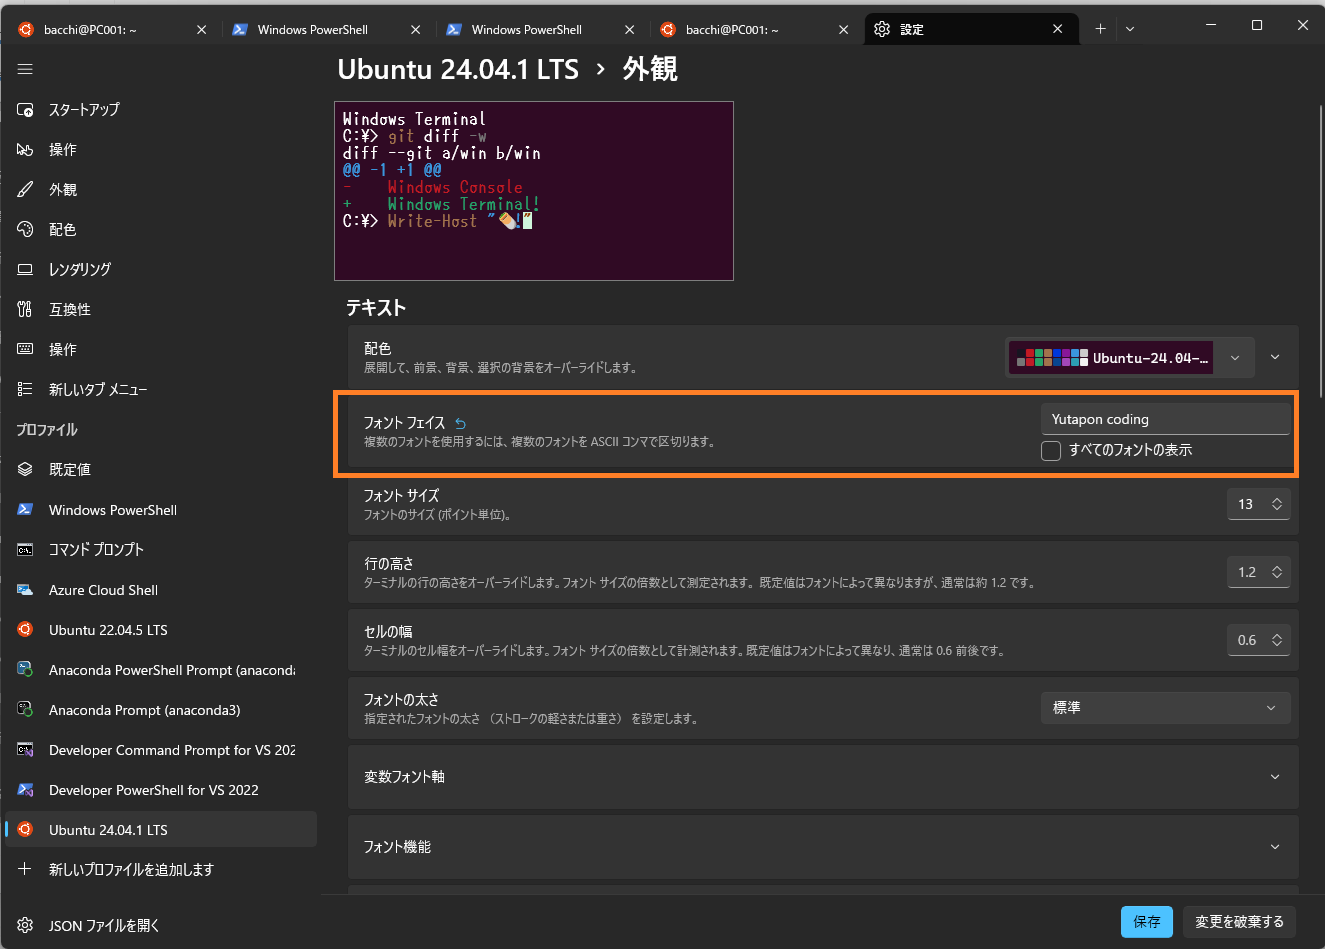The height and width of the screenshot is (949, 1325).
Task: Expand the 変数フォント軸 section
Action: [x=1275, y=777]
